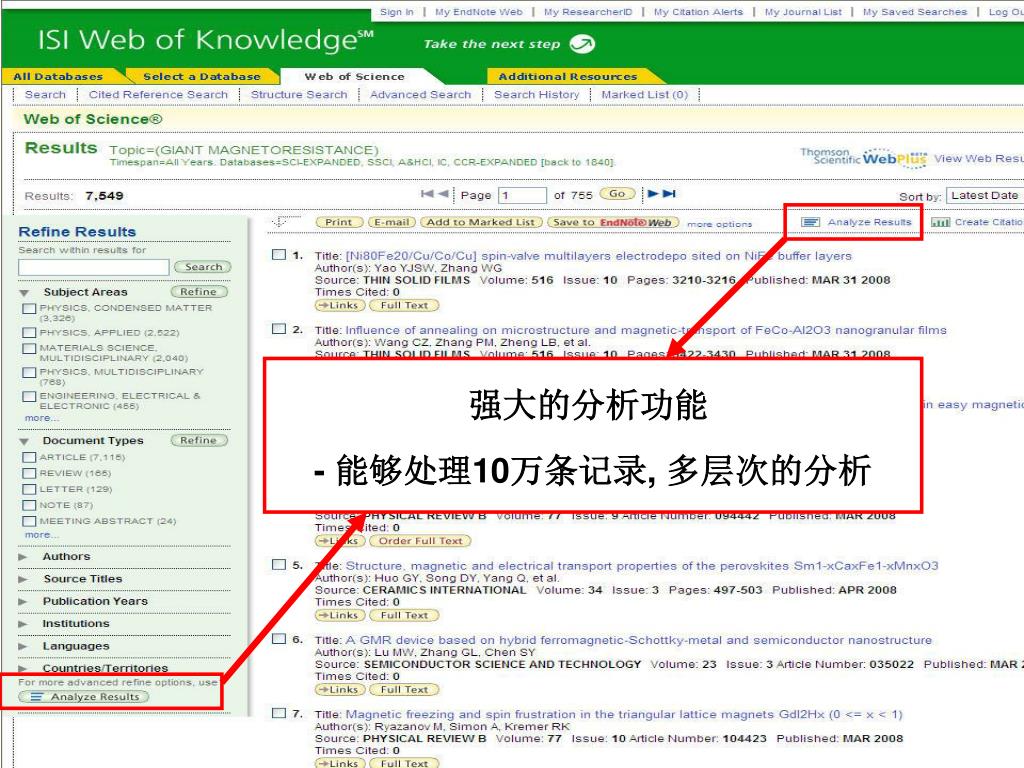Screen dimensions: 1024x768
Task: Go to Cited Reference Search
Action: 159,95
